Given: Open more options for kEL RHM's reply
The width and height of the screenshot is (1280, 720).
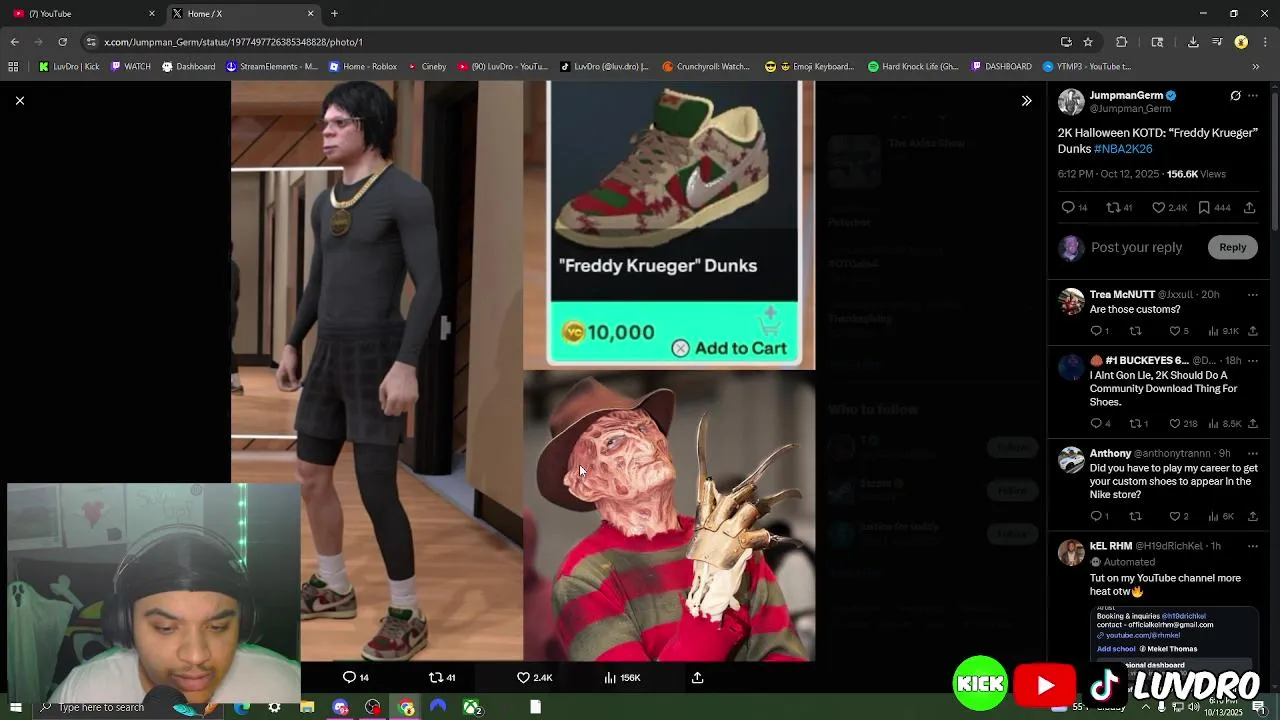Looking at the screenshot, I should point(1253,546).
